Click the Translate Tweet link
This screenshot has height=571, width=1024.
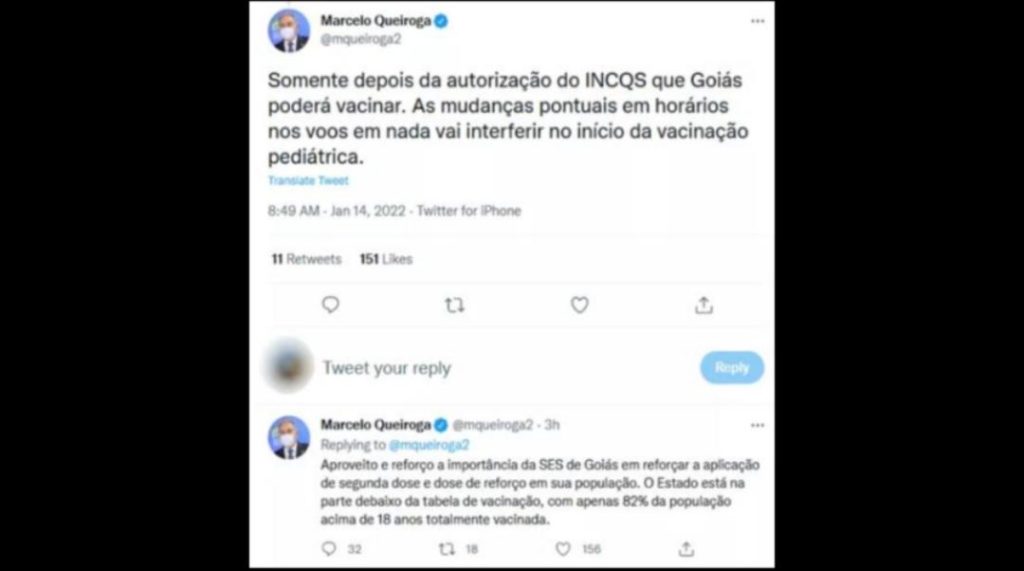[x=308, y=180]
